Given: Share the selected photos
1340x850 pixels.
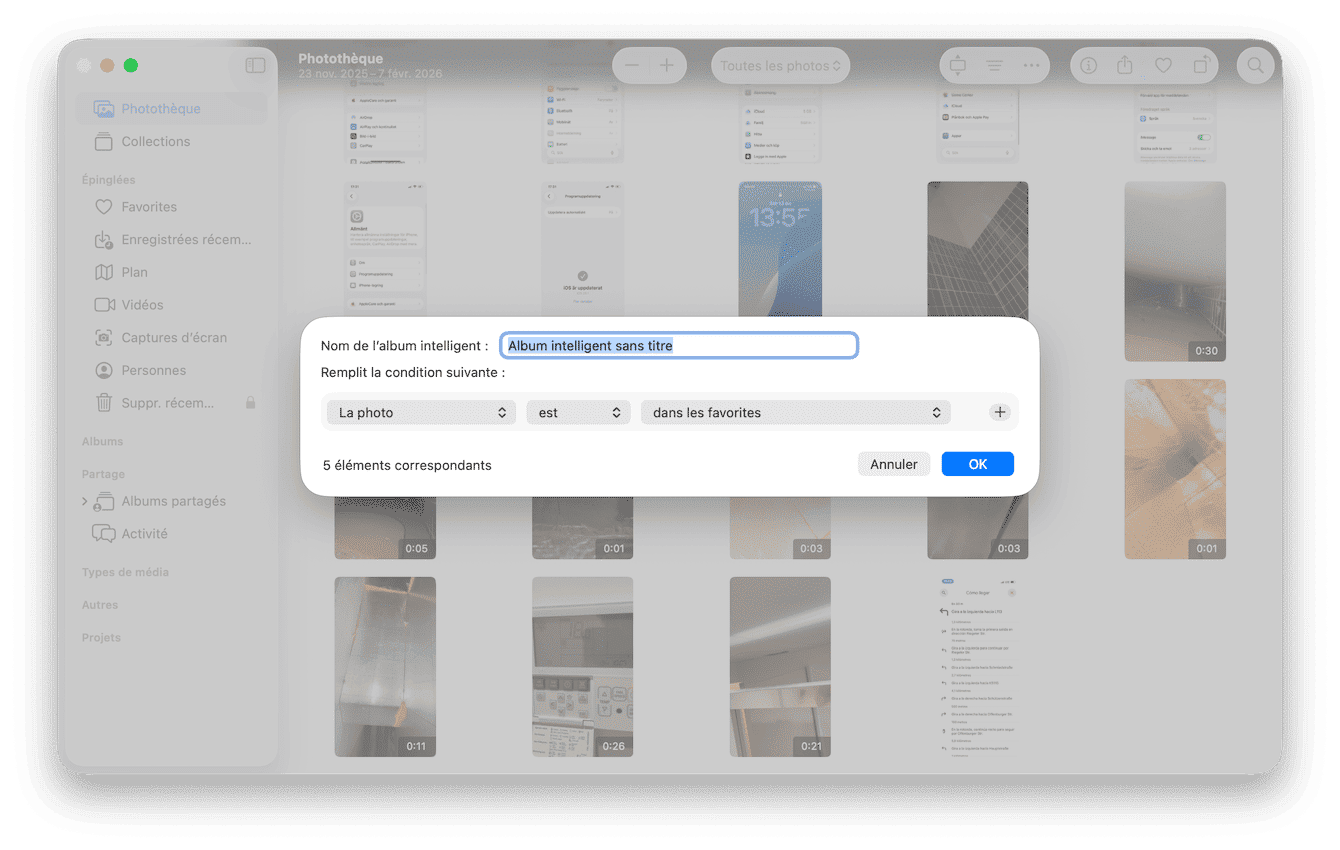Looking at the screenshot, I should tap(1124, 65).
